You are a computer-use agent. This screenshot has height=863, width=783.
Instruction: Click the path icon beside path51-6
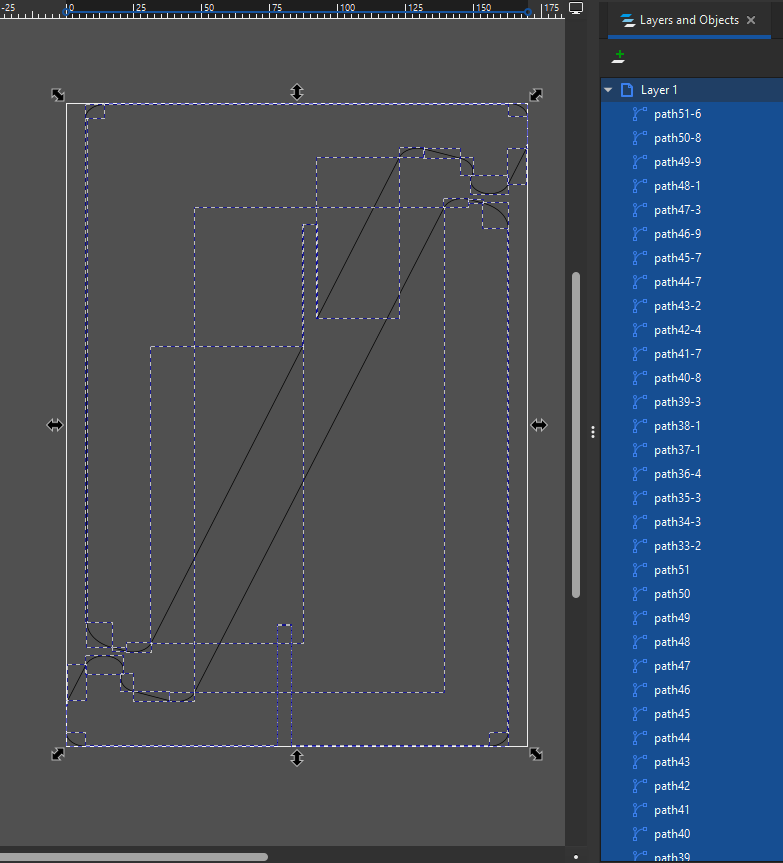point(640,114)
